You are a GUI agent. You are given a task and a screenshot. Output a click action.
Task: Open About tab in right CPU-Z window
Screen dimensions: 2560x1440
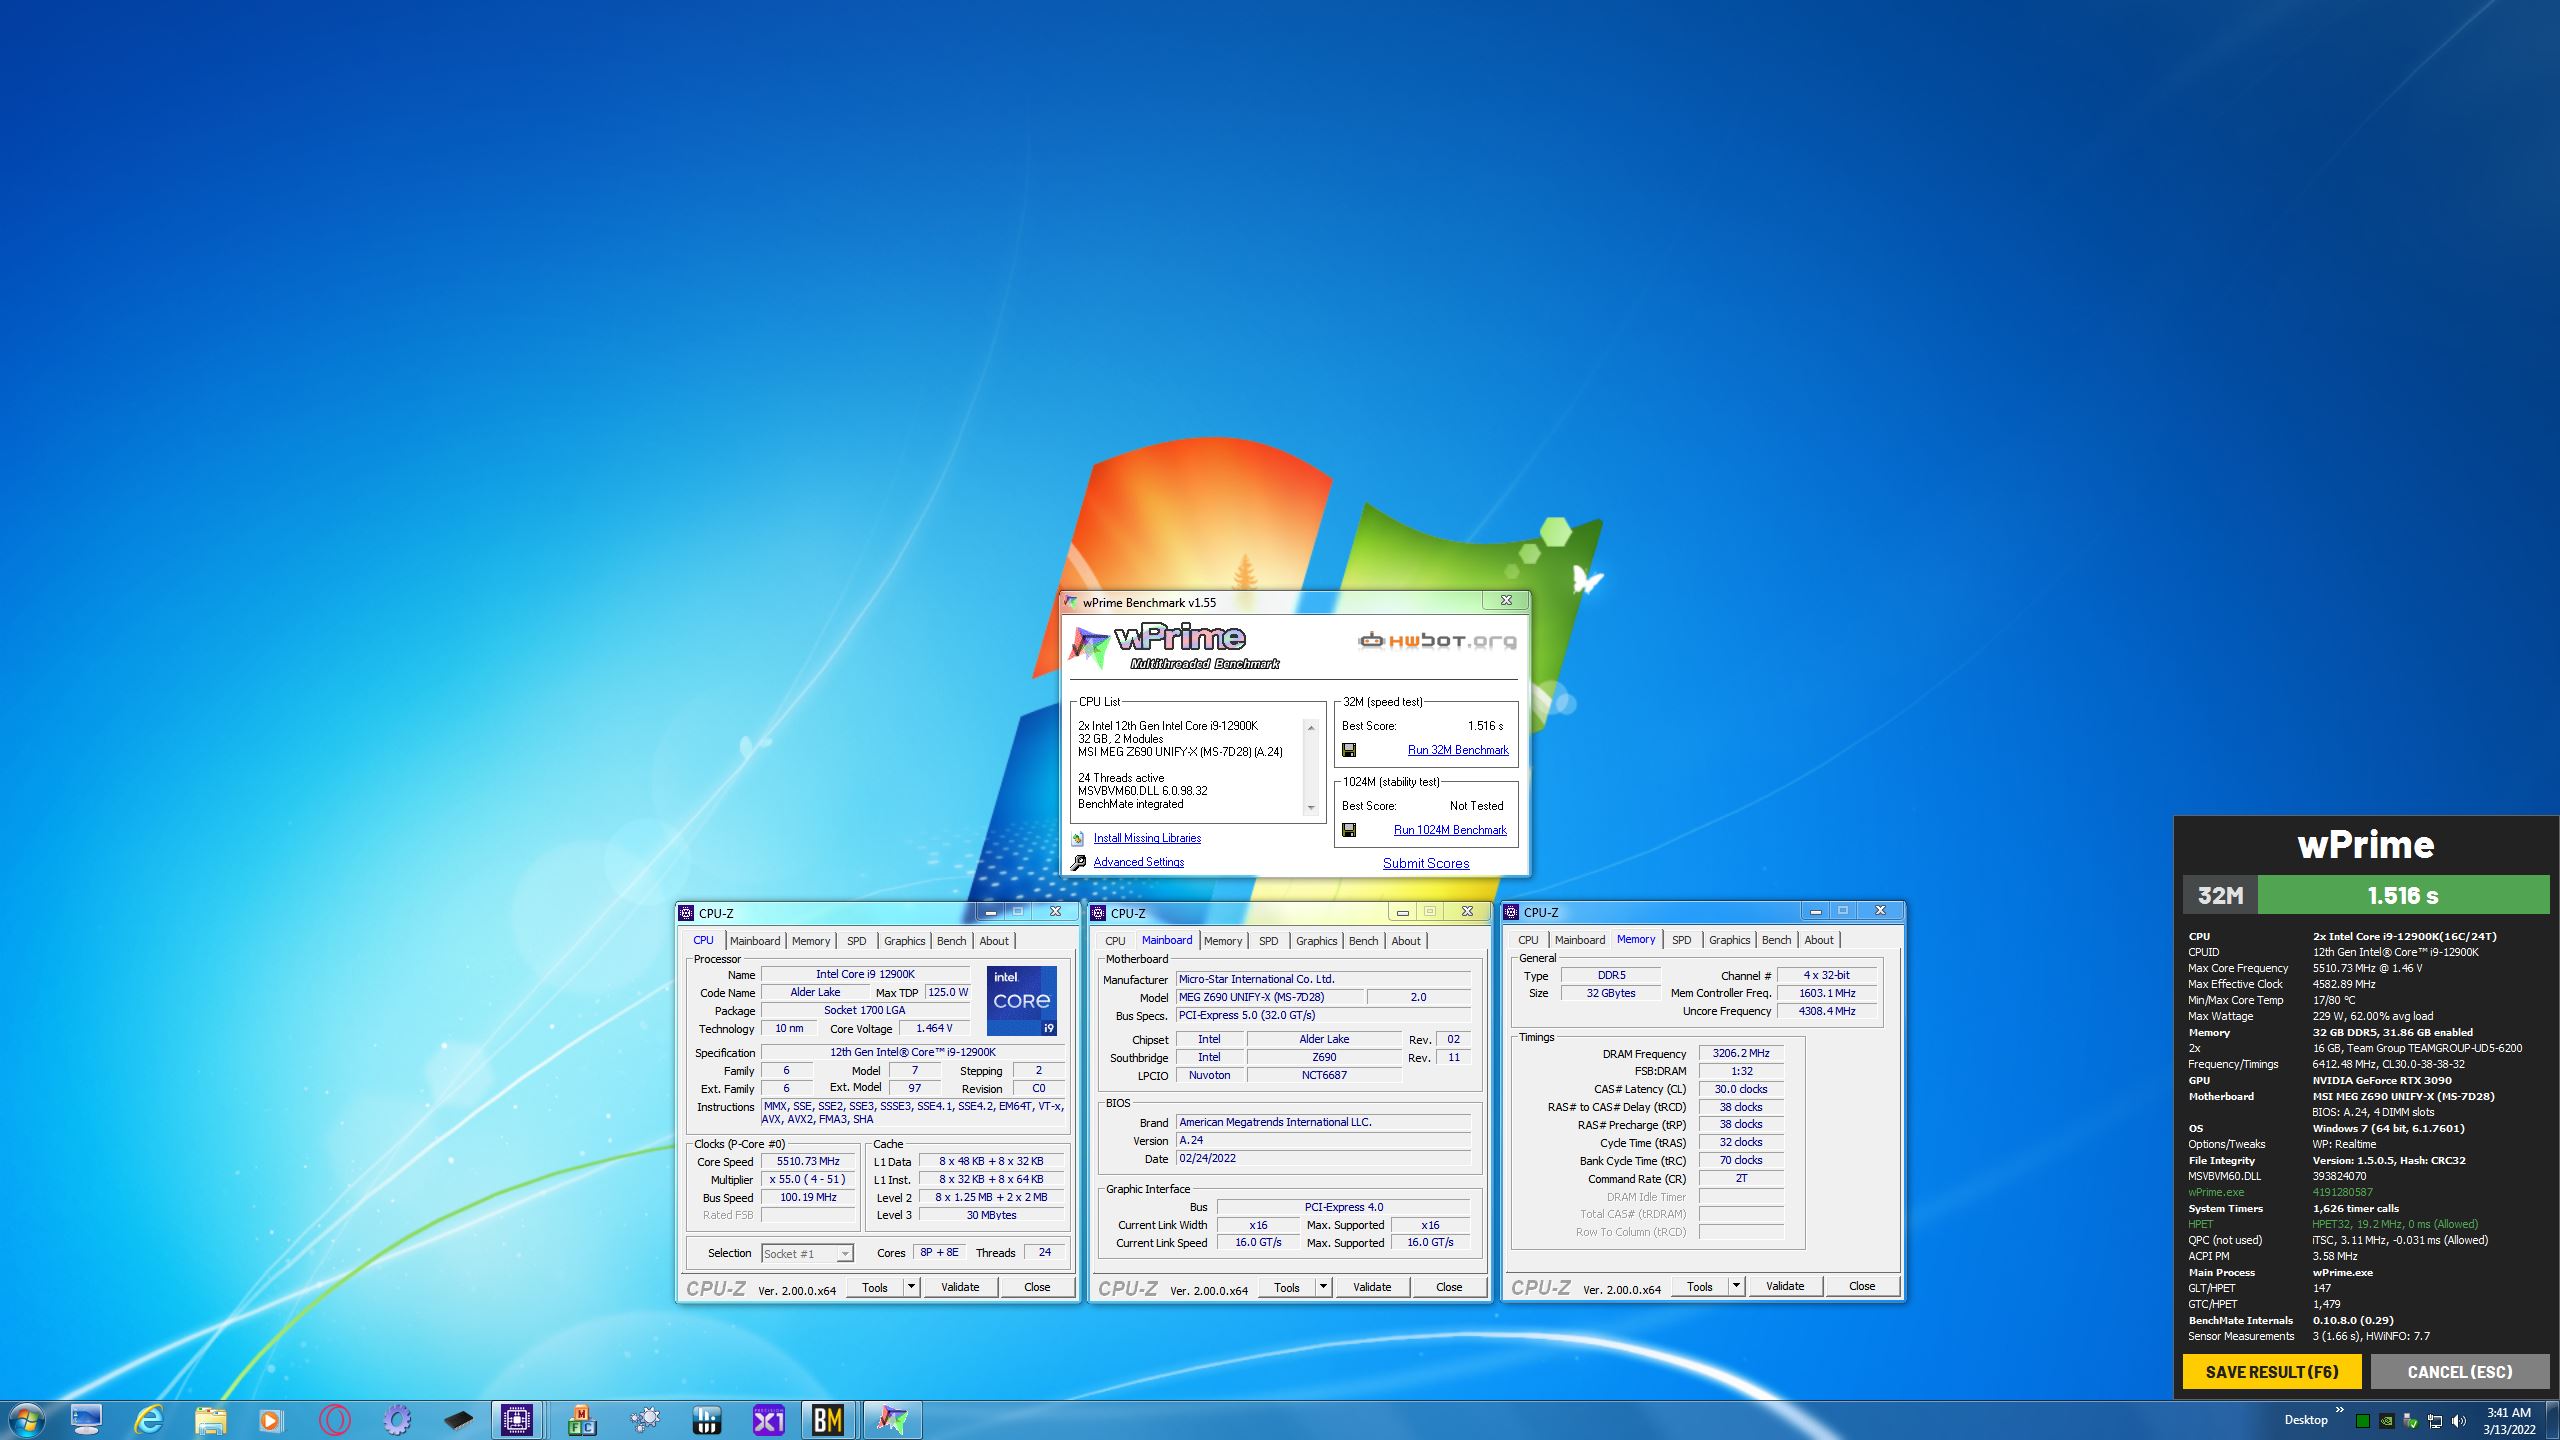1819,940
